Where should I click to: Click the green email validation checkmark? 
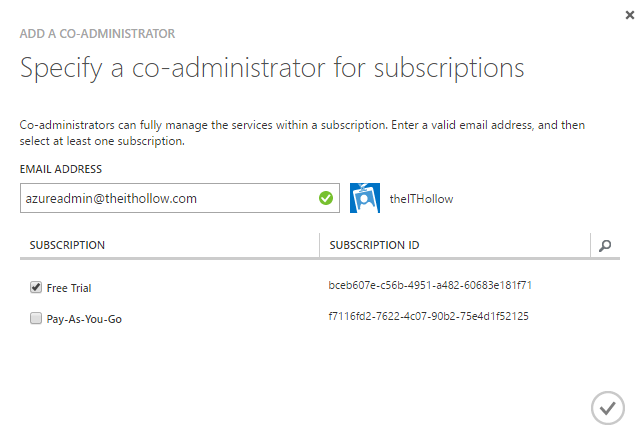click(326, 198)
